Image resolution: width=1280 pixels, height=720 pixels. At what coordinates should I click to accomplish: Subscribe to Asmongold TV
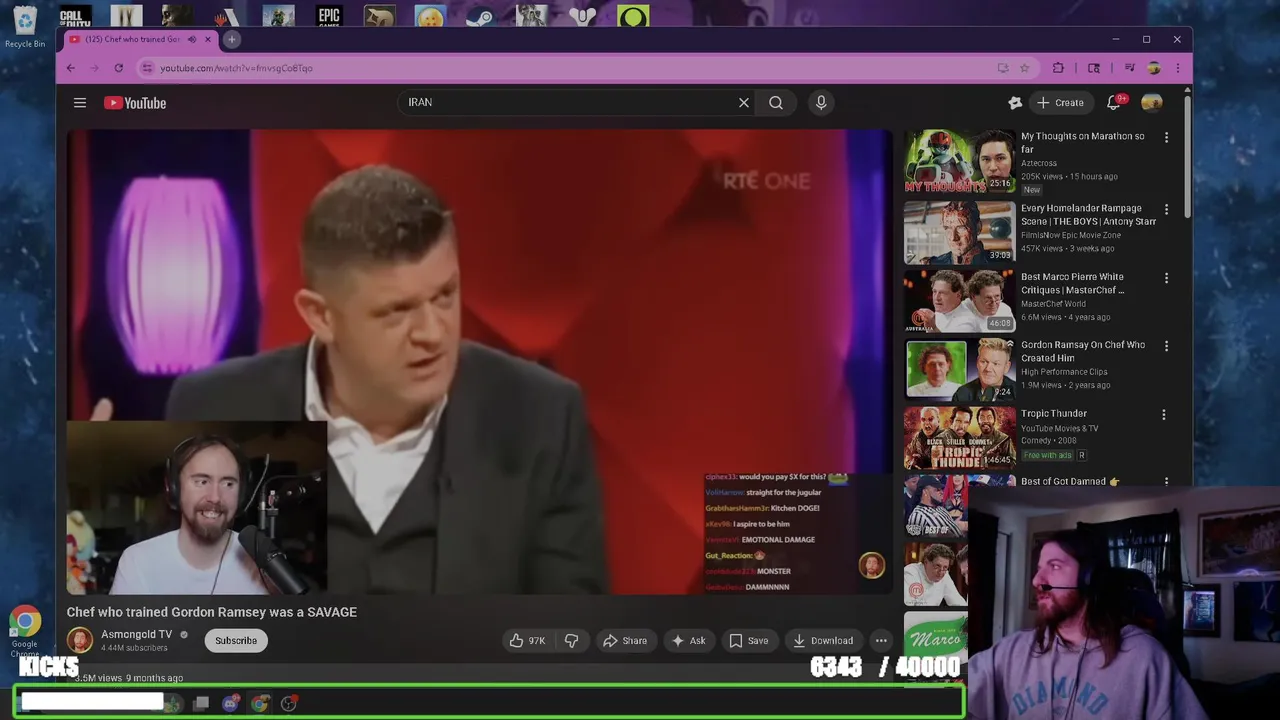pyautogui.click(x=236, y=640)
